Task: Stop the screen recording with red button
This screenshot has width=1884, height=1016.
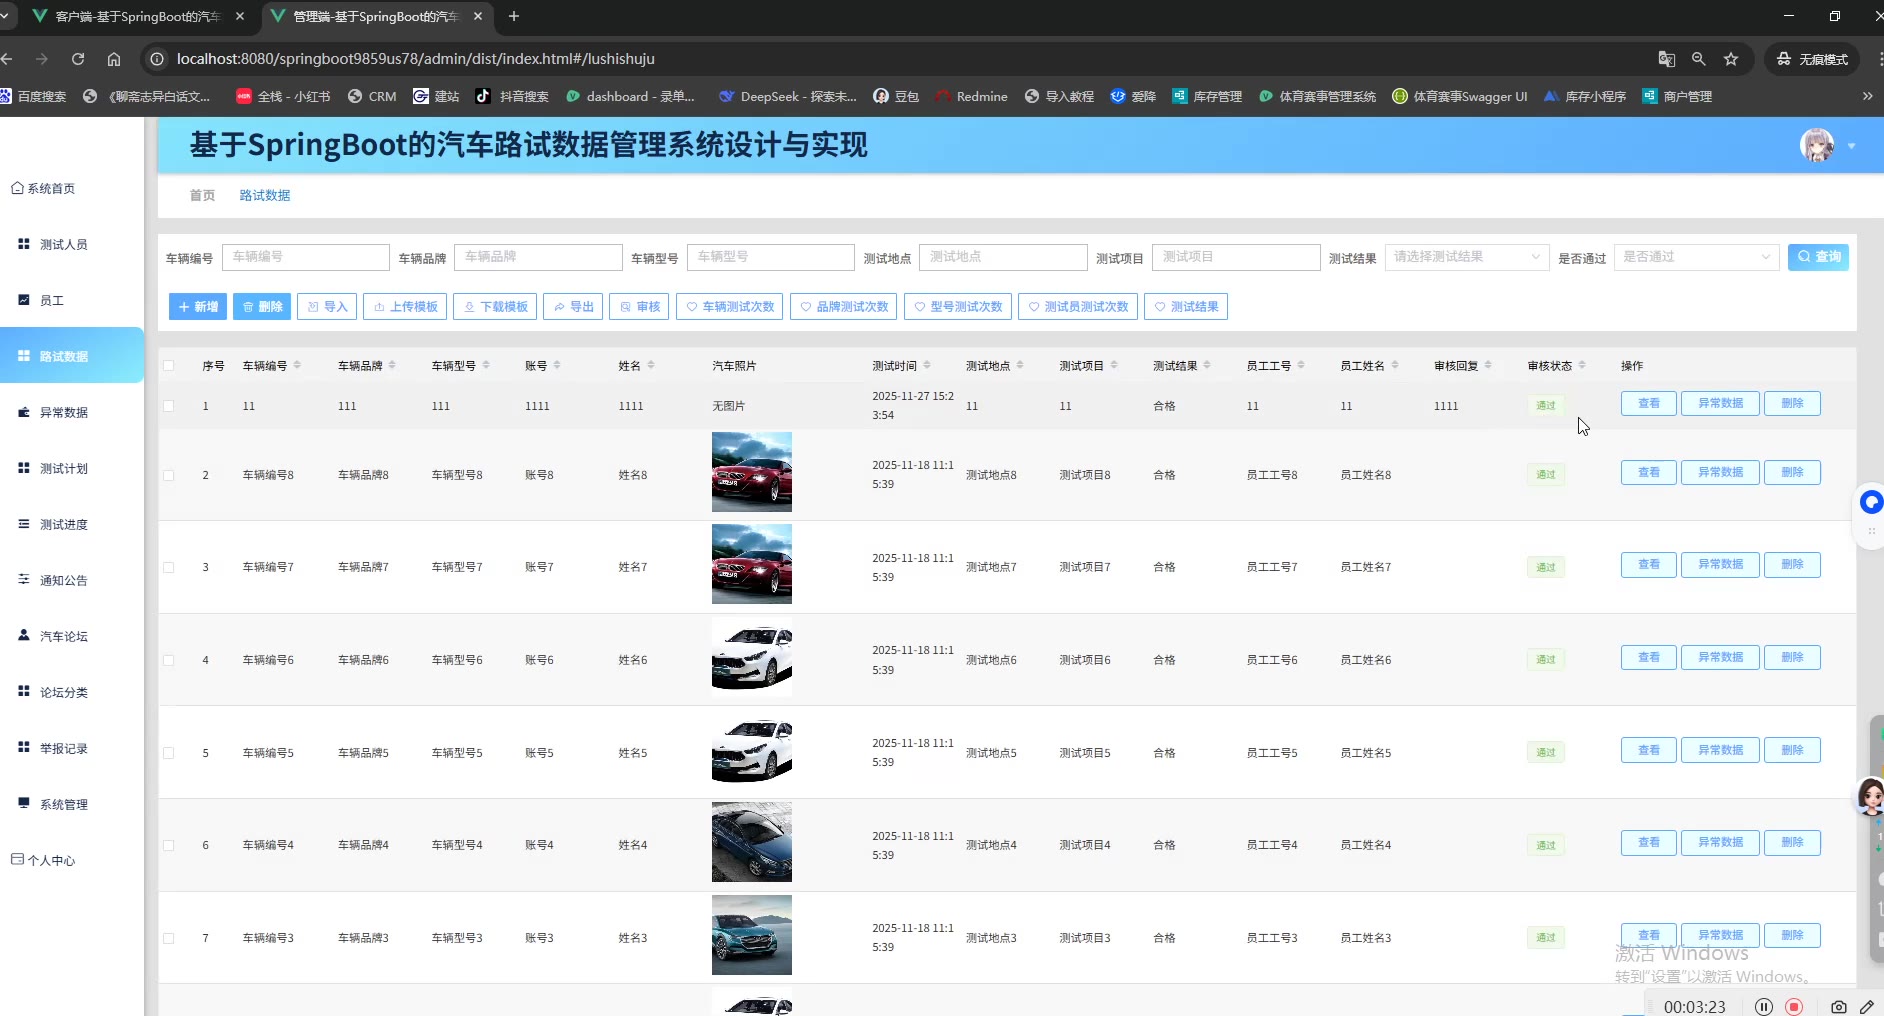Action: [x=1794, y=1006]
